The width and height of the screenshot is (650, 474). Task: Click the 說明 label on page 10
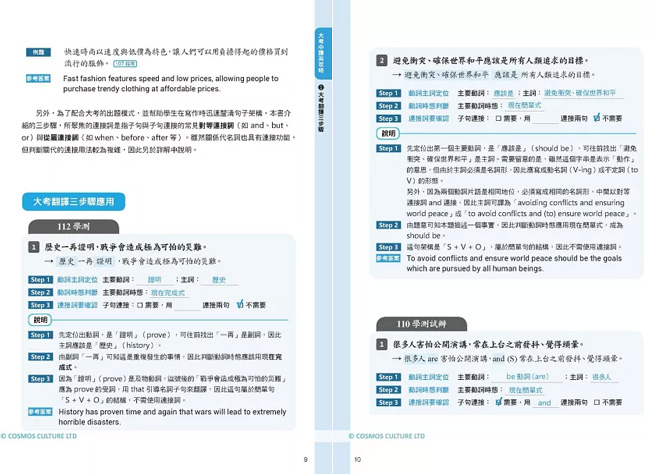coord(388,133)
